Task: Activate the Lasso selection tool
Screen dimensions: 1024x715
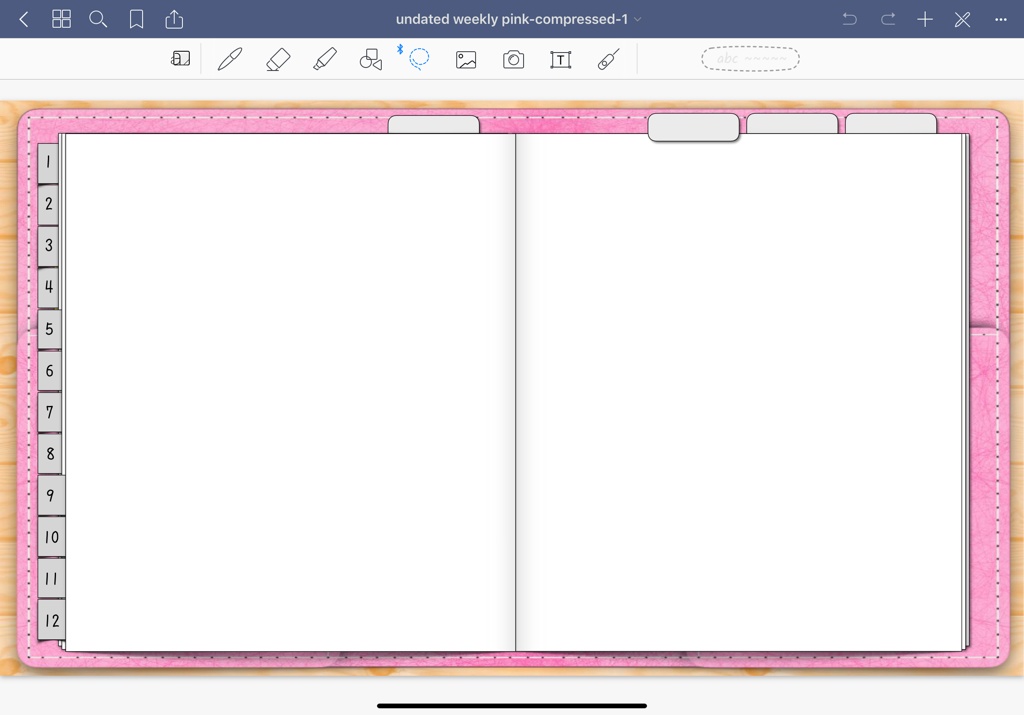Action: click(x=419, y=58)
